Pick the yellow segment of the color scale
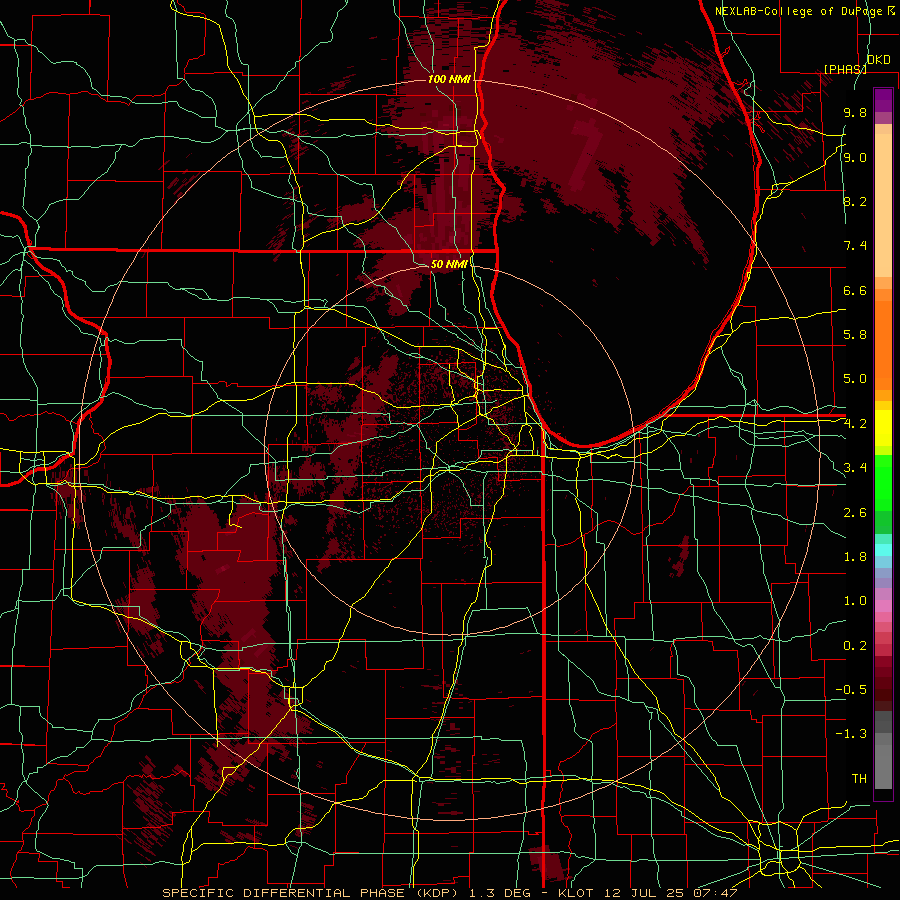The height and width of the screenshot is (900, 900). pos(883,428)
